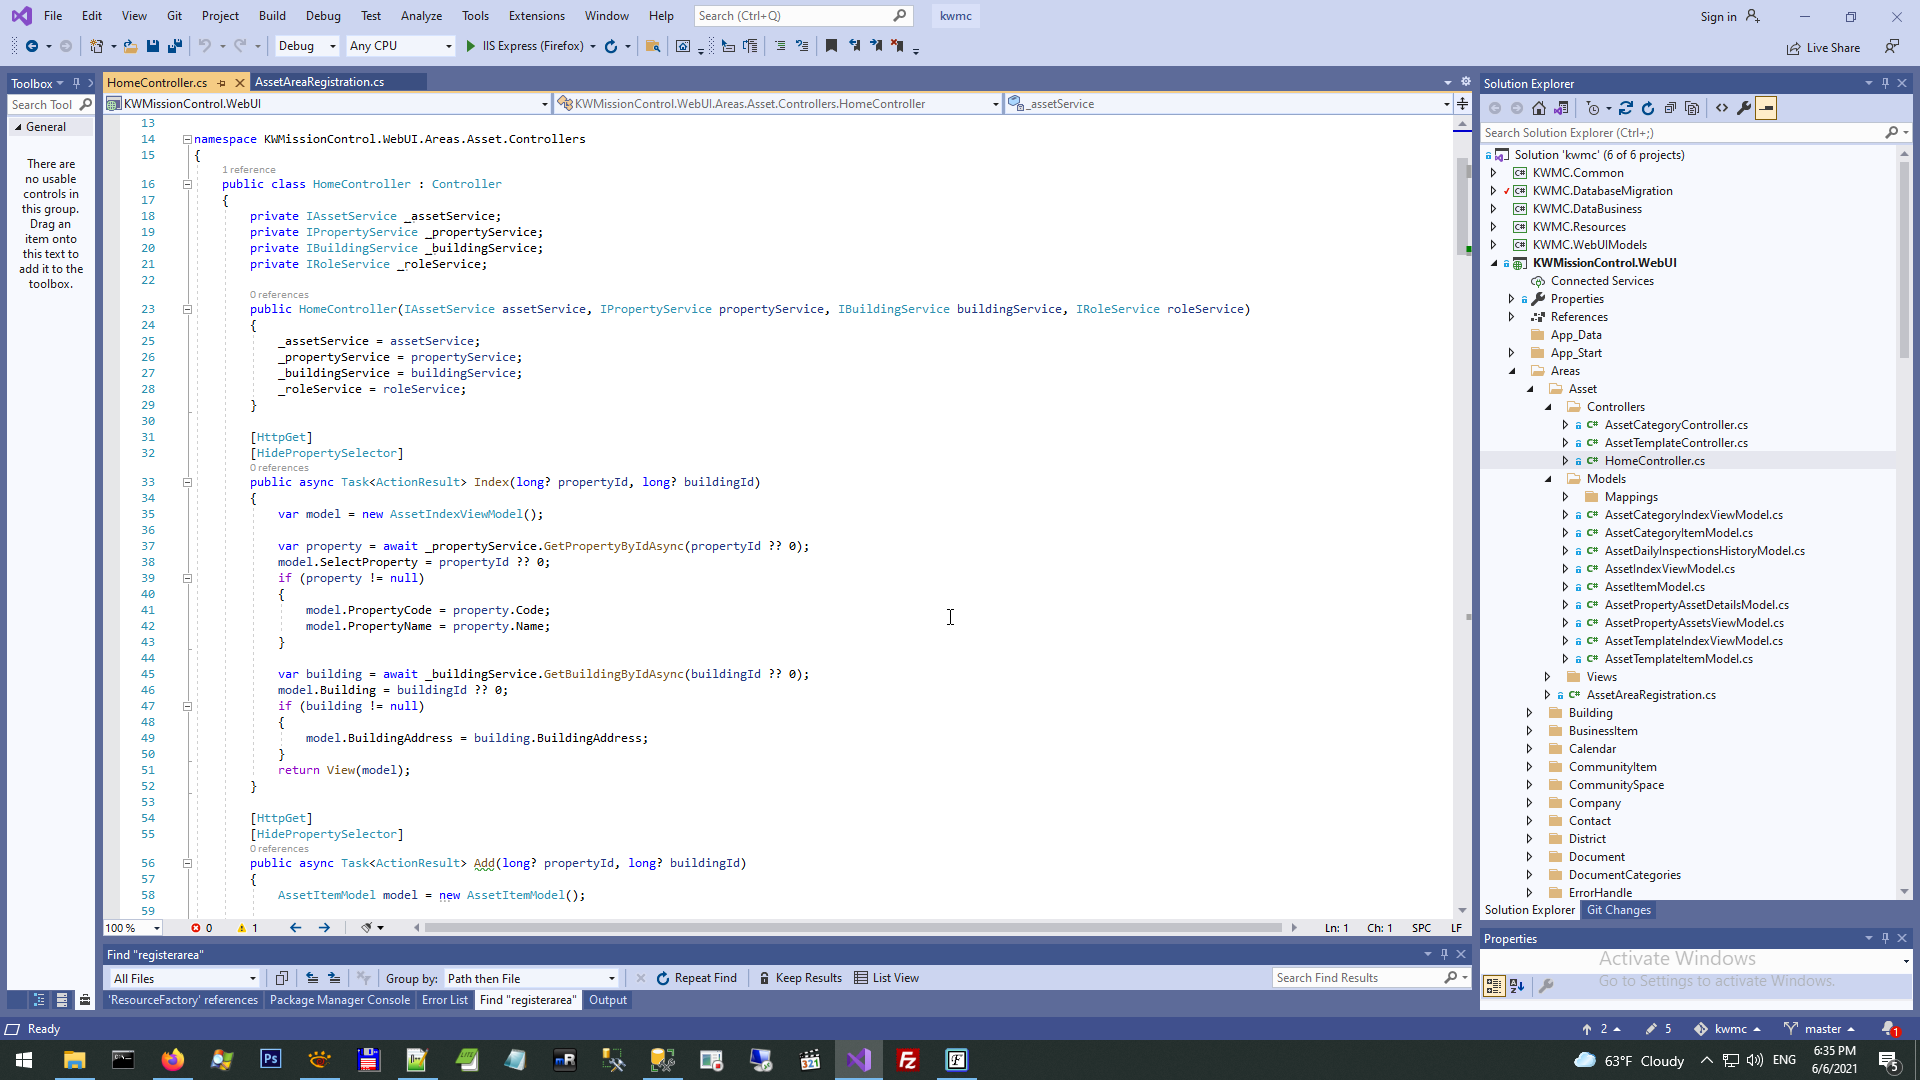Image resolution: width=1920 pixels, height=1080 pixels.
Task: Click Collapse All in Solution Explorer toolbar
Action: pos(1670,108)
